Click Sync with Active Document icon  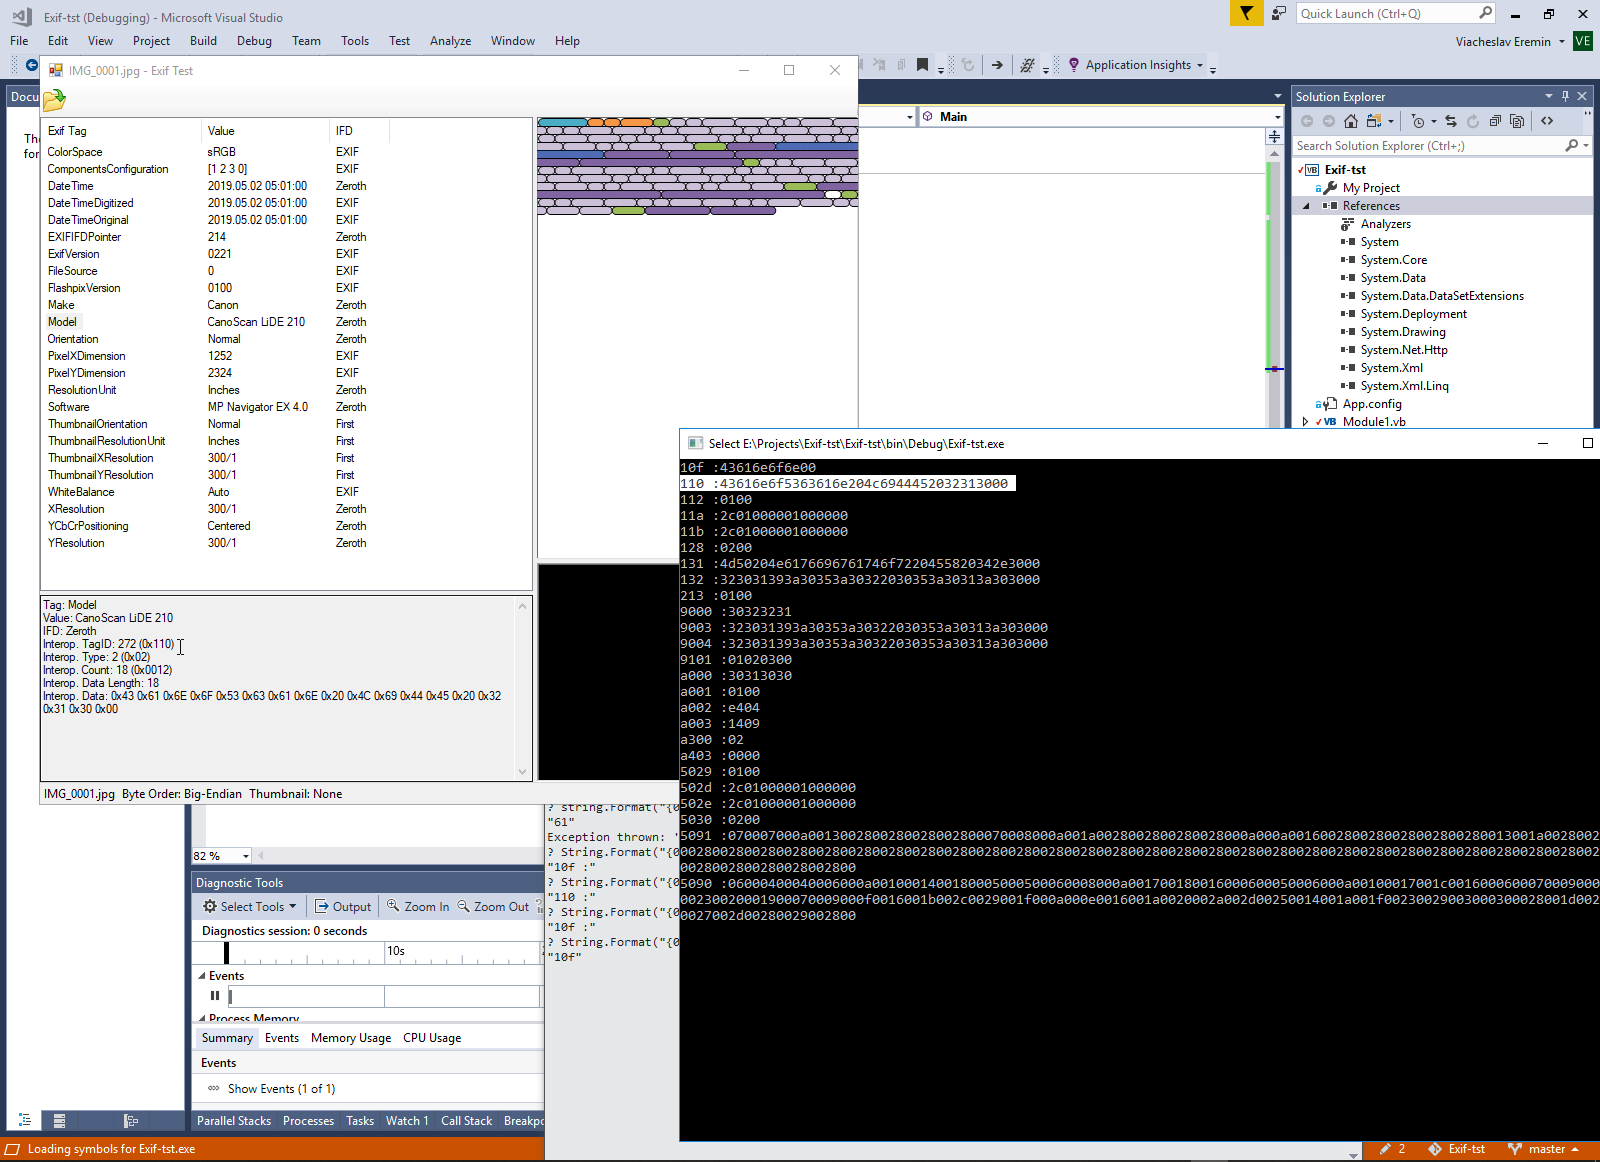point(1451,121)
